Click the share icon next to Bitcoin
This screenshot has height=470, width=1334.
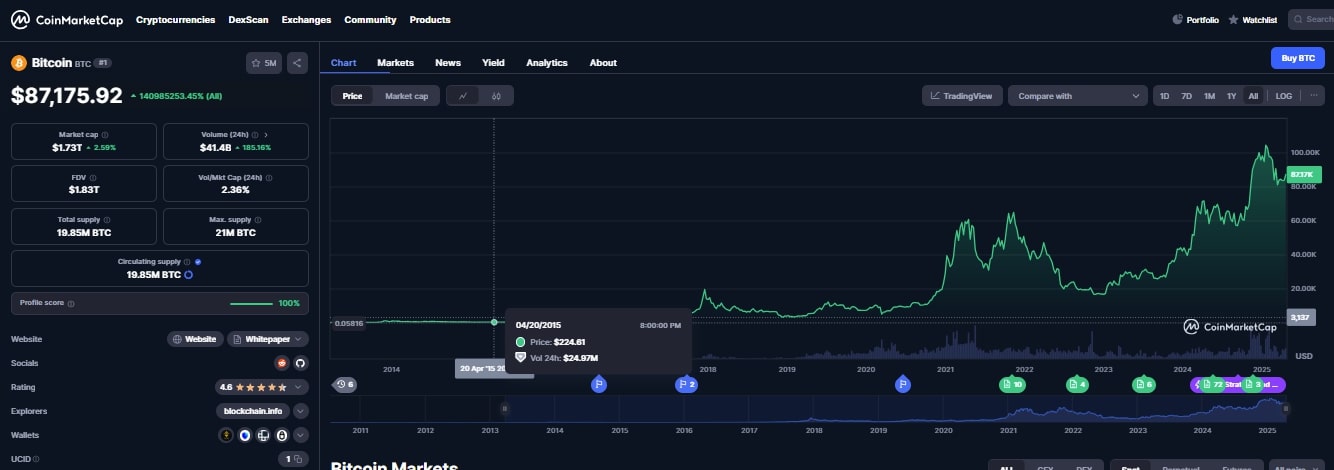(297, 63)
